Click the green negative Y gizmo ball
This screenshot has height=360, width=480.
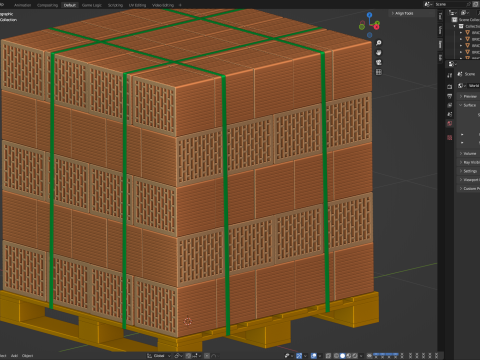point(362,27)
